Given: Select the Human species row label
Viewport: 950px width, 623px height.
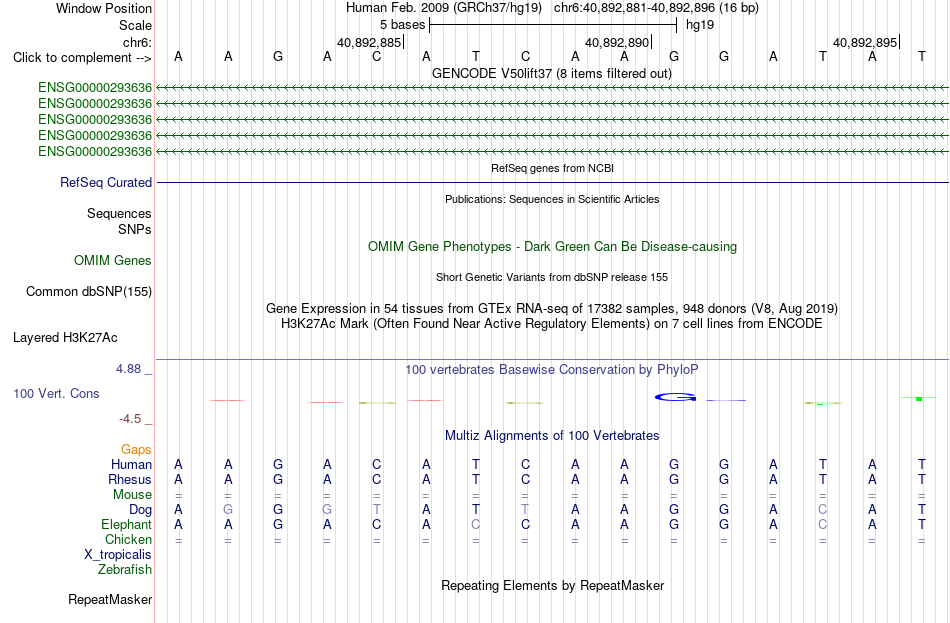Looking at the screenshot, I should (131, 464).
